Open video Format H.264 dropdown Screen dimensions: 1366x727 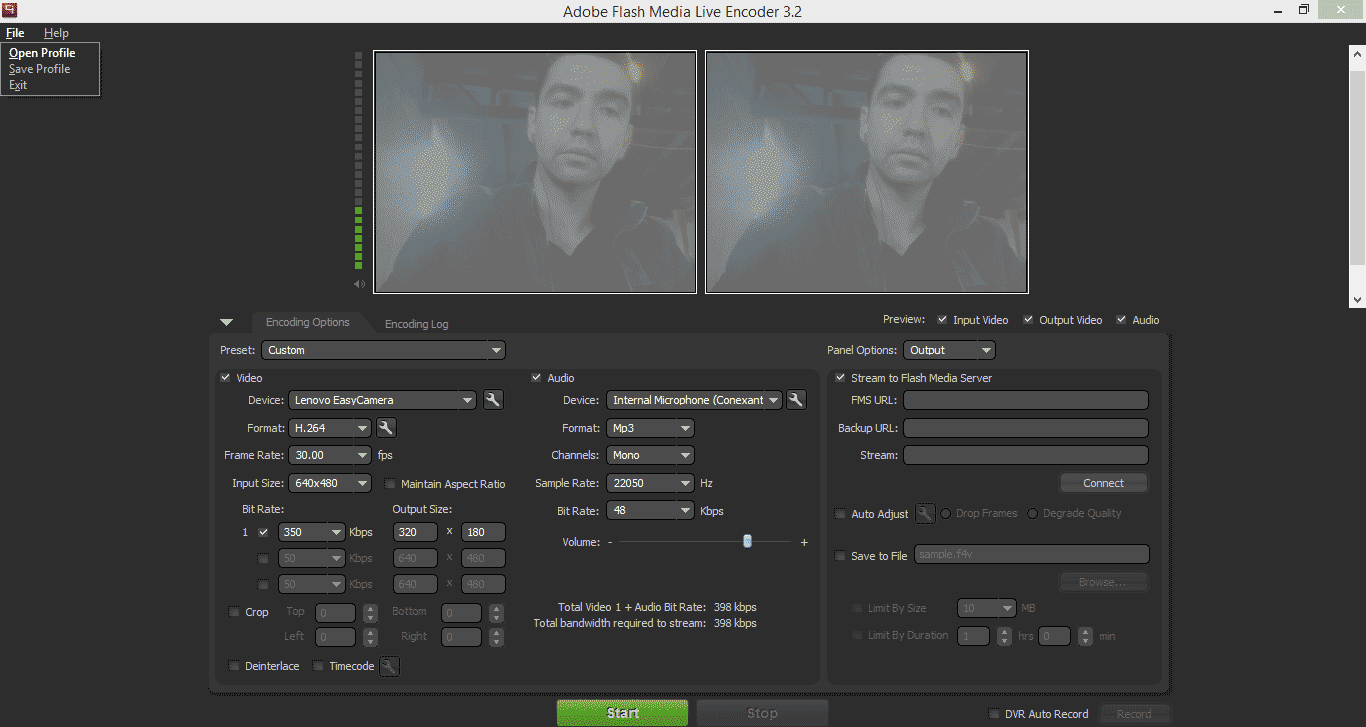click(x=330, y=428)
